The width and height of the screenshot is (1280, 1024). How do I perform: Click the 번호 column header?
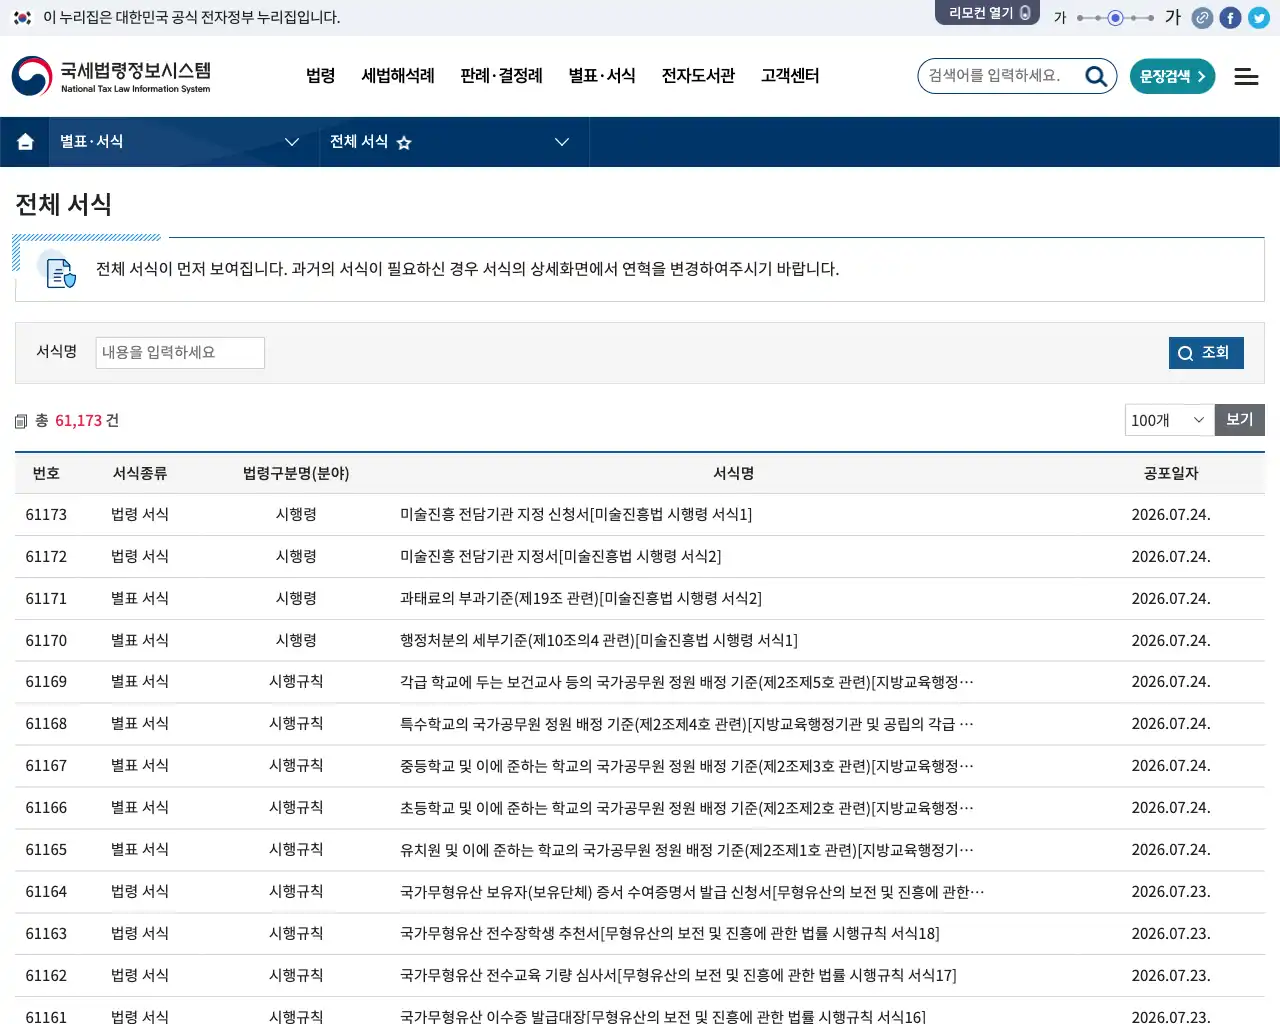tap(46, 474)
